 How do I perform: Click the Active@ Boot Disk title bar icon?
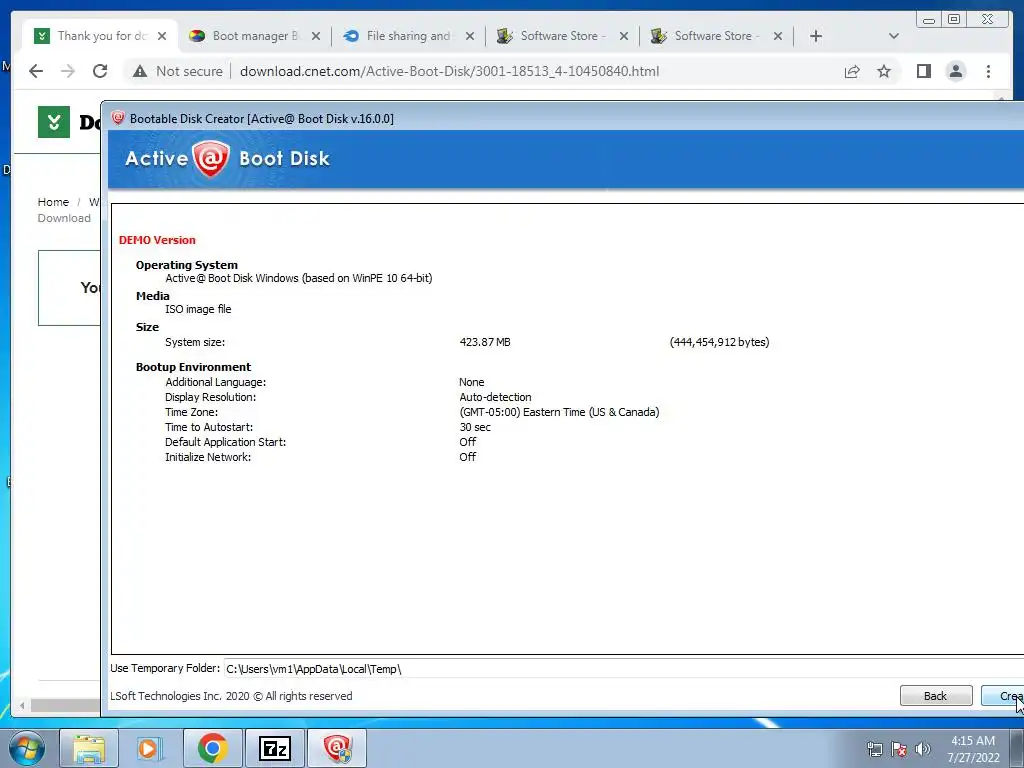118,118
